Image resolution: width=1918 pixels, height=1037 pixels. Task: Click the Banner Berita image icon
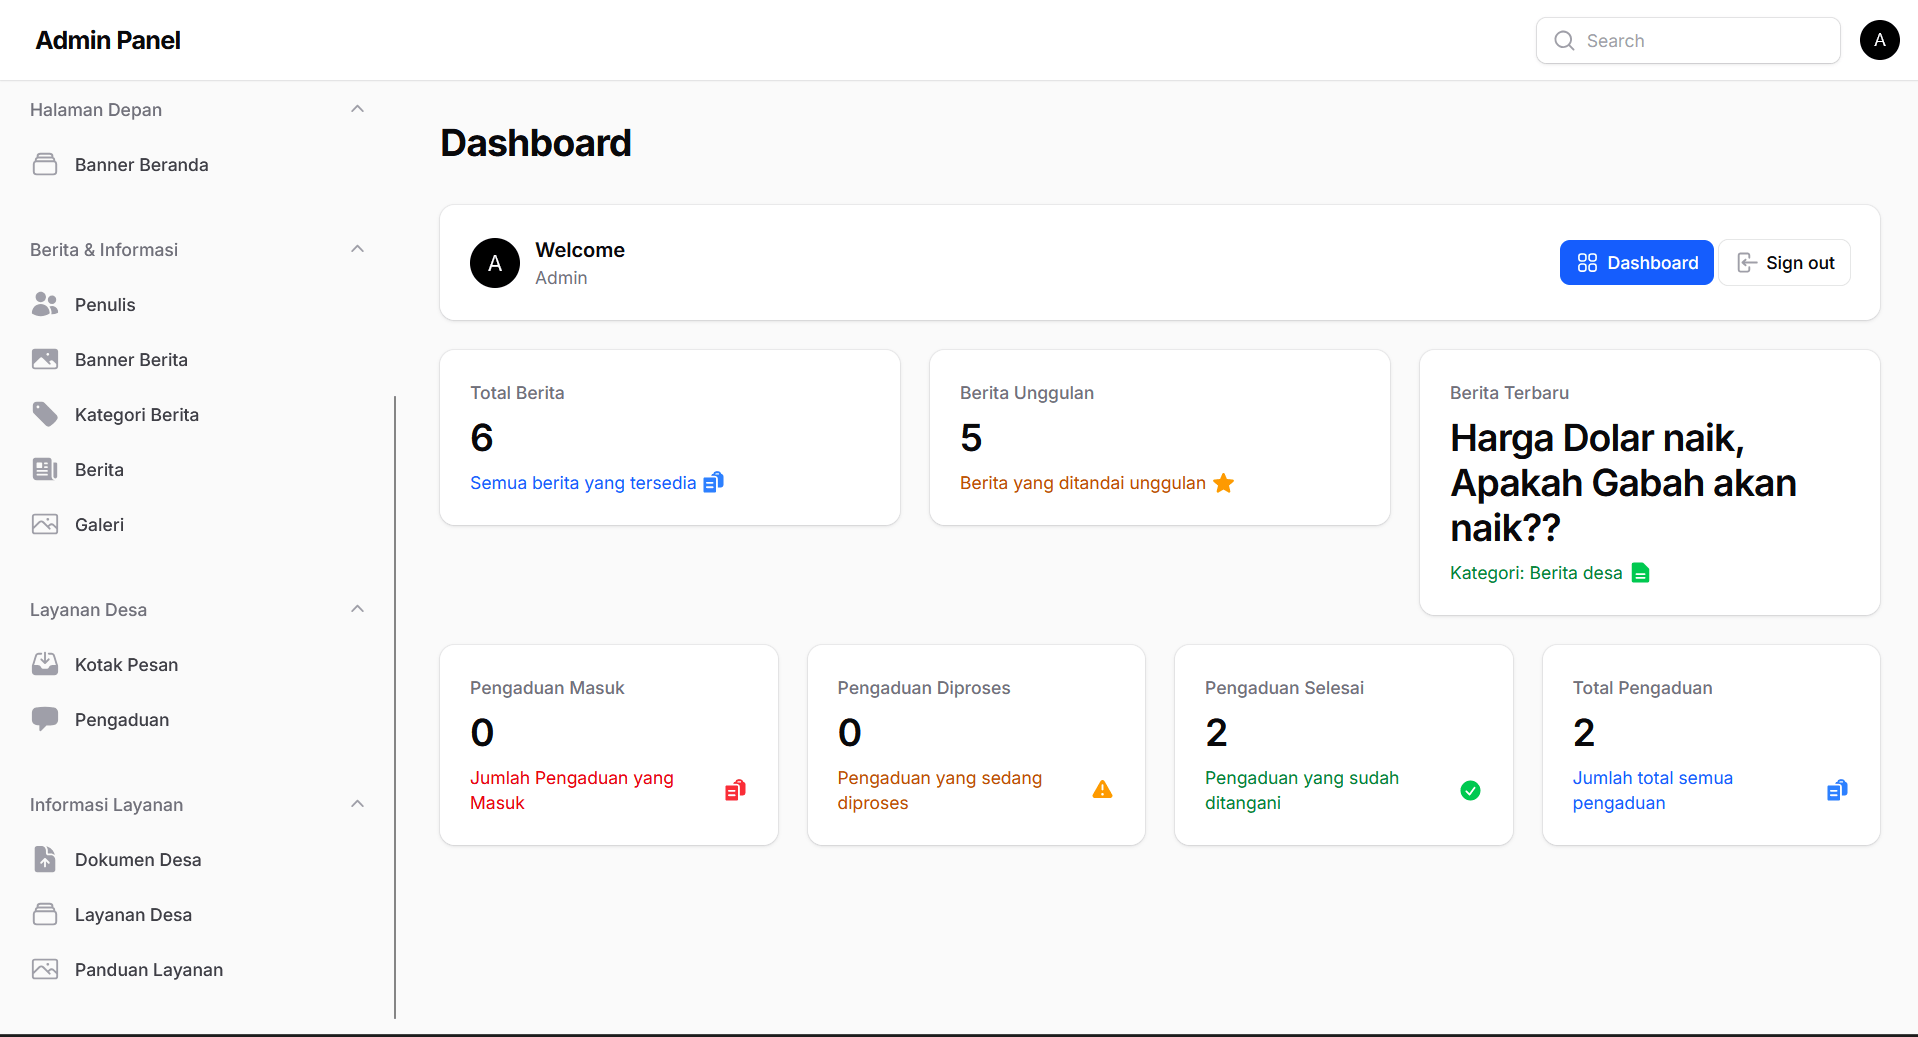(x=45, y=360)
